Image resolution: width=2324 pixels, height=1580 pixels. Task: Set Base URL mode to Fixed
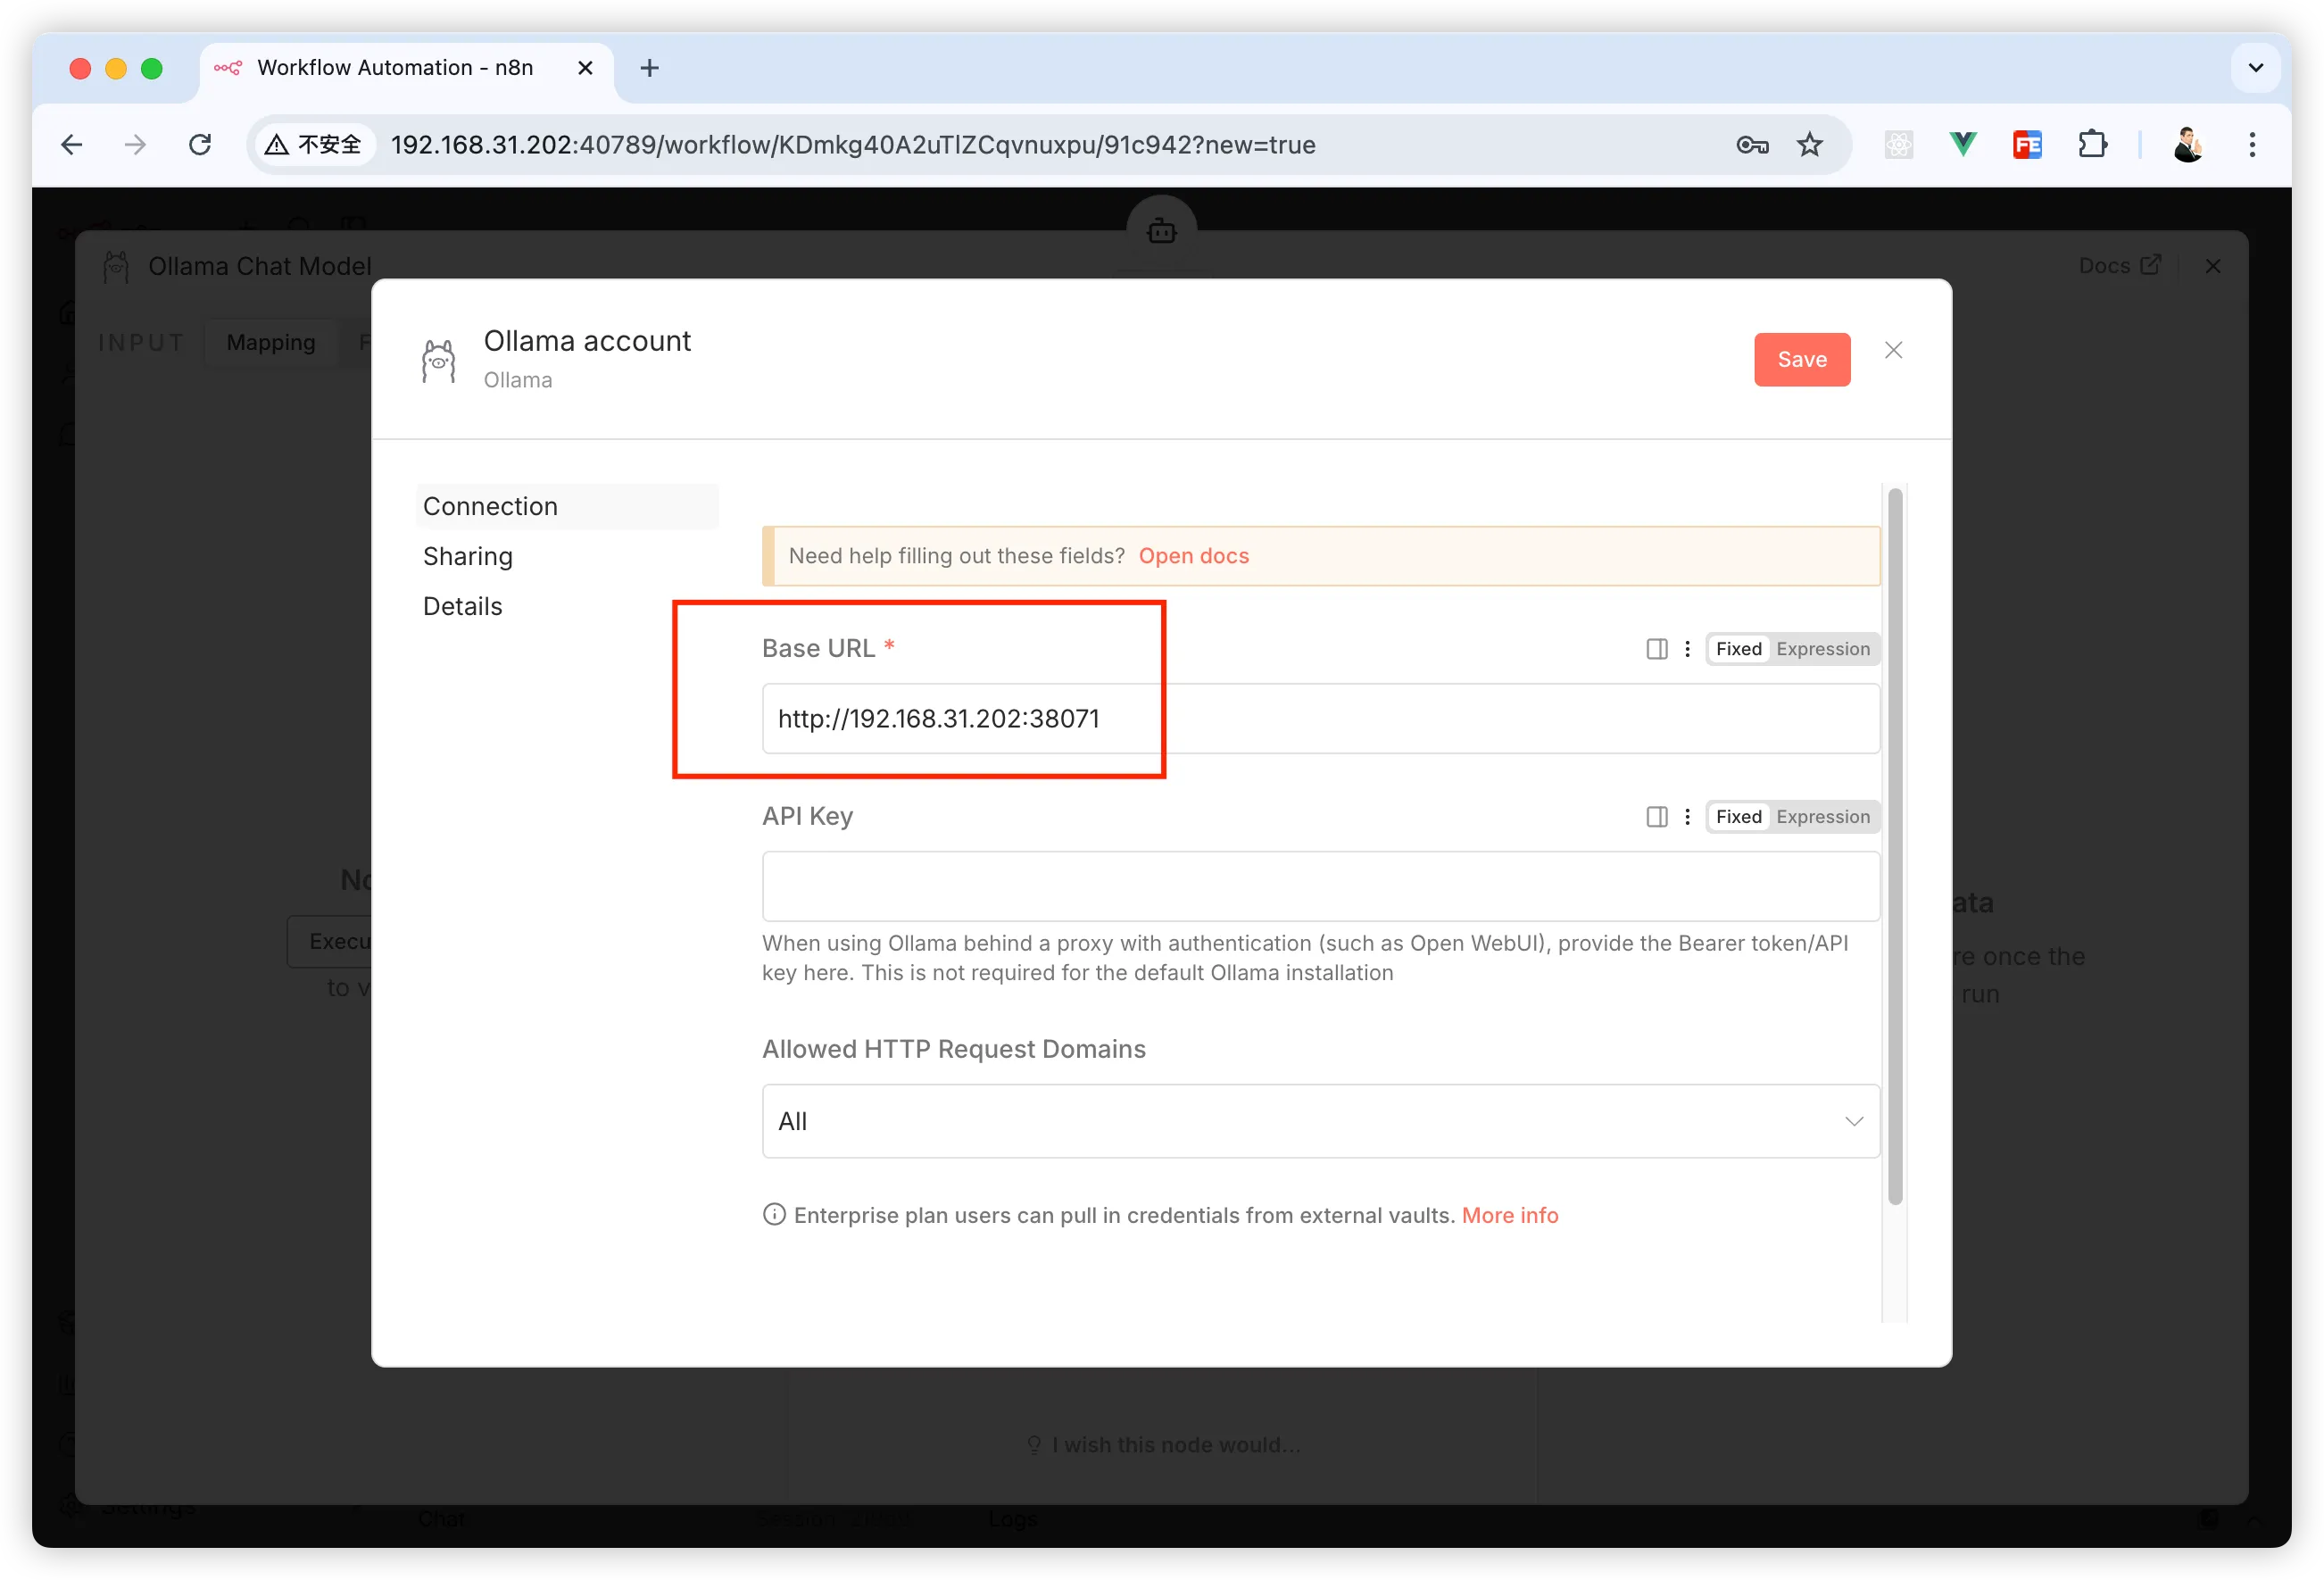point(1738,649)
